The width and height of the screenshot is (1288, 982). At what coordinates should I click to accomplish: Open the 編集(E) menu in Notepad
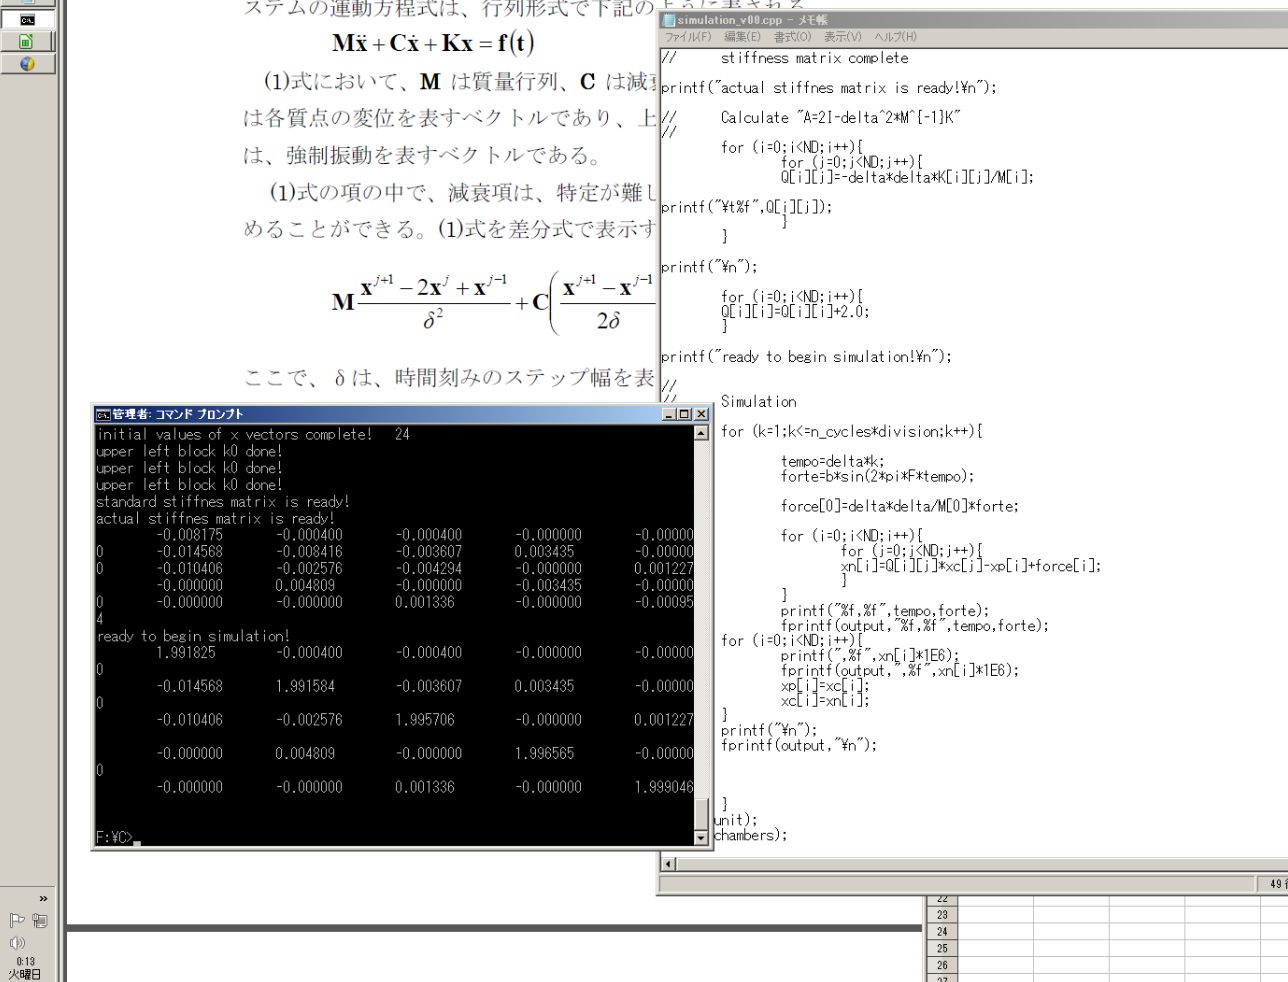(x=741, y=37)
